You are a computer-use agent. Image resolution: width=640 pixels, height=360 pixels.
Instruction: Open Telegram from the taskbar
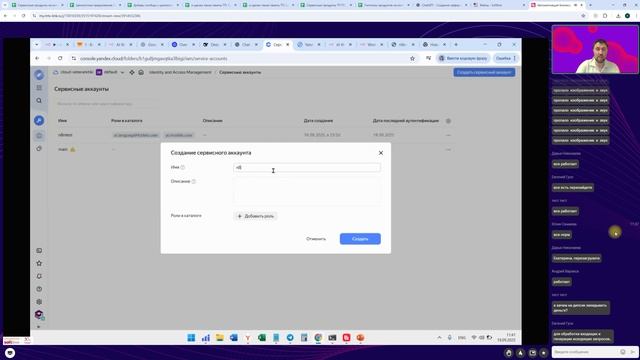coord(290,338)
